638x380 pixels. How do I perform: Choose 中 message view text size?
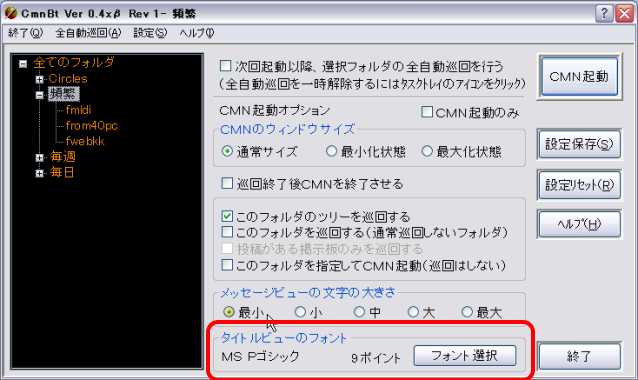point(359,312)
